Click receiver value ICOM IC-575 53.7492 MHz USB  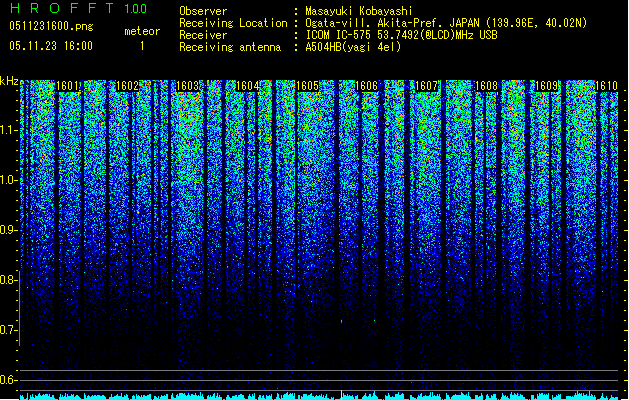402,35
